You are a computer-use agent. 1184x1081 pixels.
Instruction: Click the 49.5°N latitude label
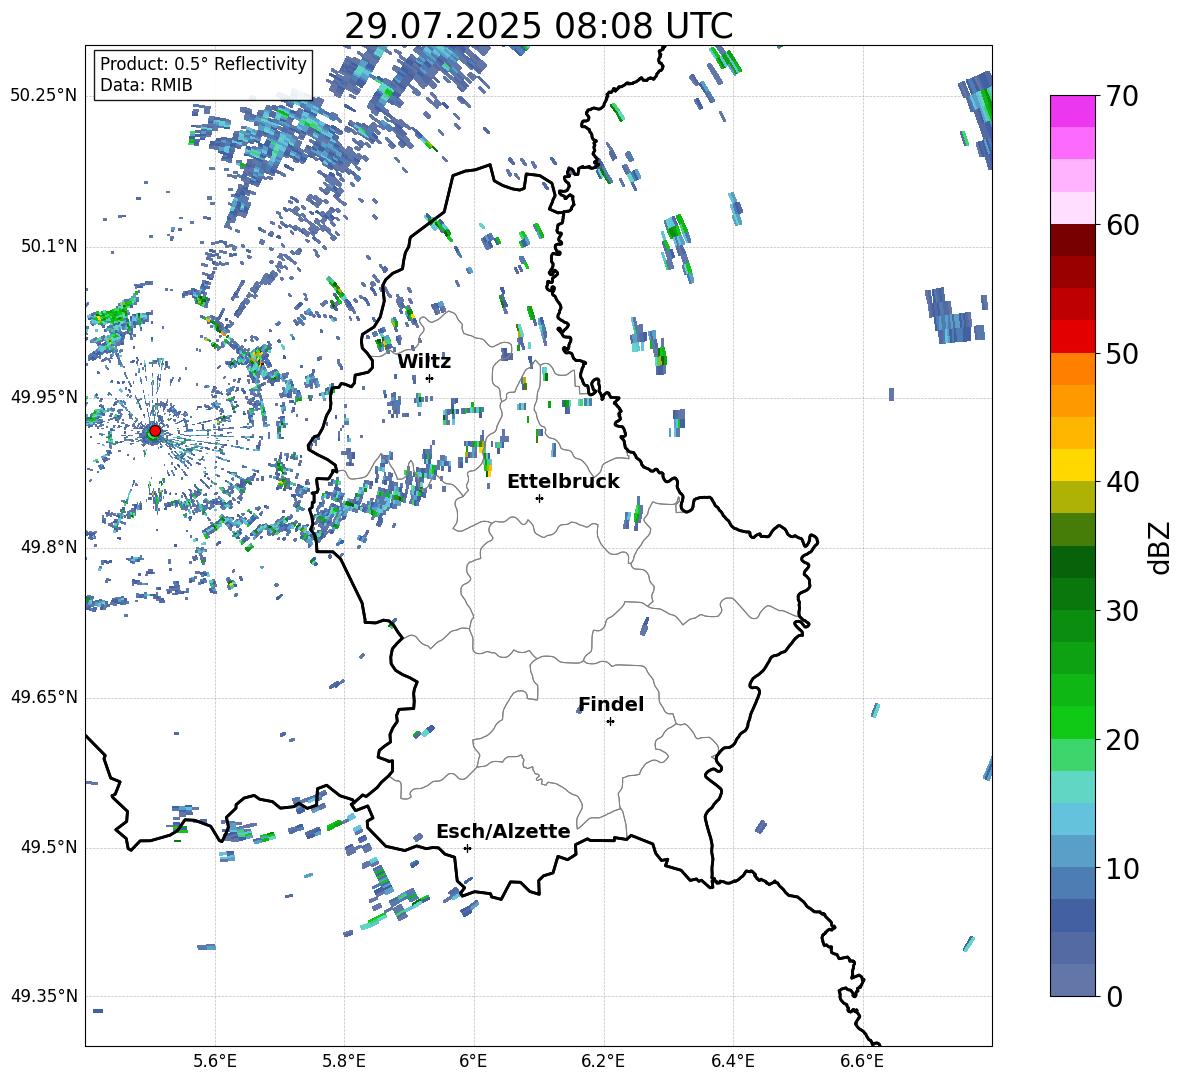48,847
